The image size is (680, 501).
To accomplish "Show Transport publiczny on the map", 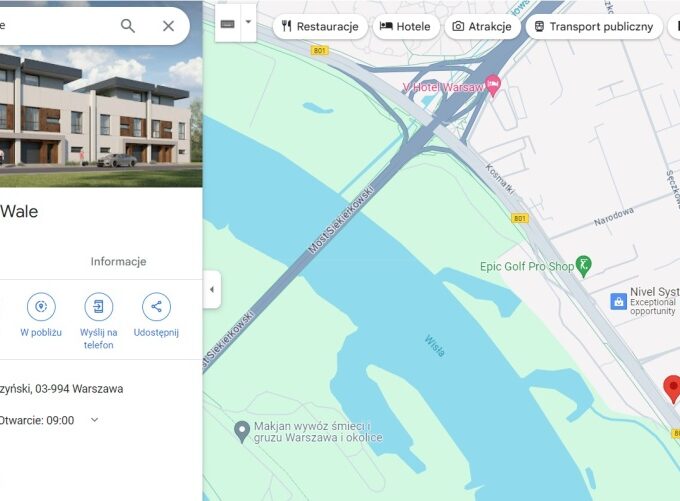I will [x=594, y=27].
